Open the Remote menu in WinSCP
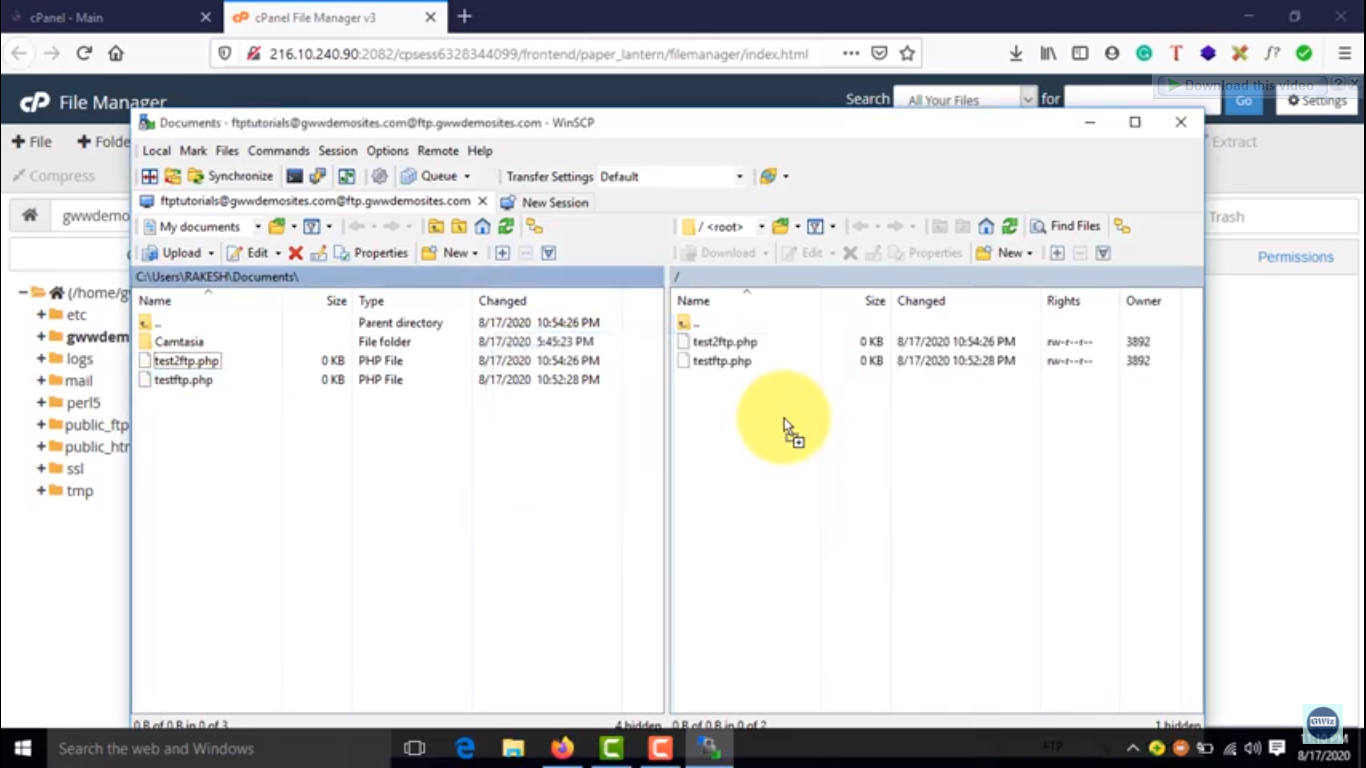The image size is (1366, 768). 438,151
